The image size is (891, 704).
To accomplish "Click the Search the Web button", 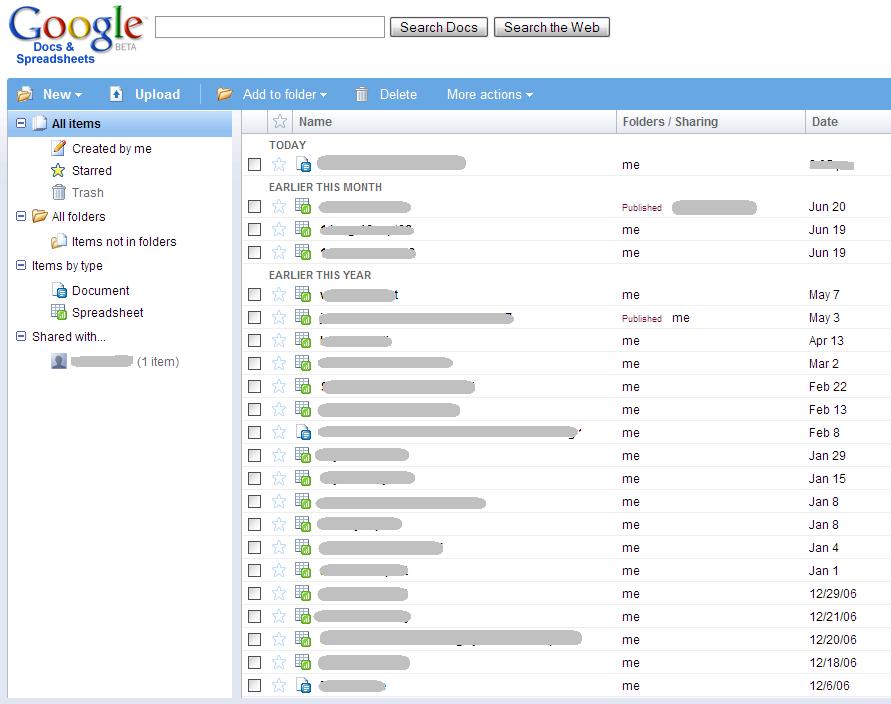I will pyautogui.click(x=552, y=27).
